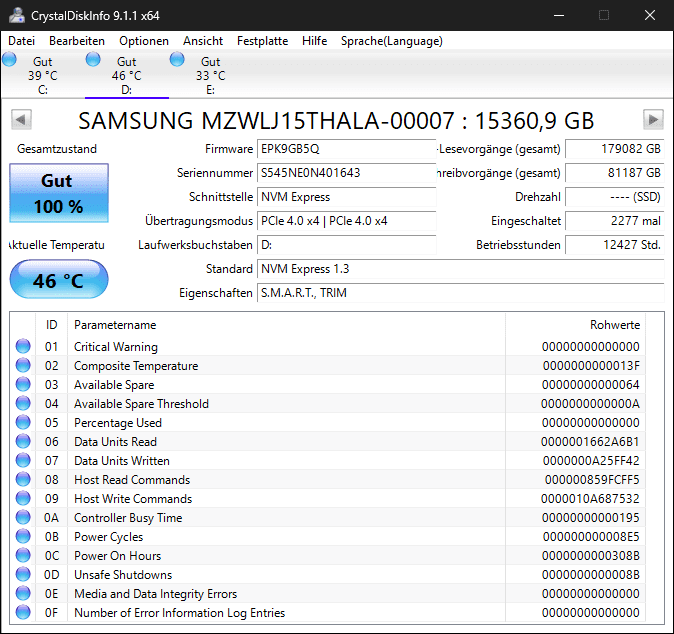
Task: Click blue status orb for drive D:
Action: click(x=93, y=59)
